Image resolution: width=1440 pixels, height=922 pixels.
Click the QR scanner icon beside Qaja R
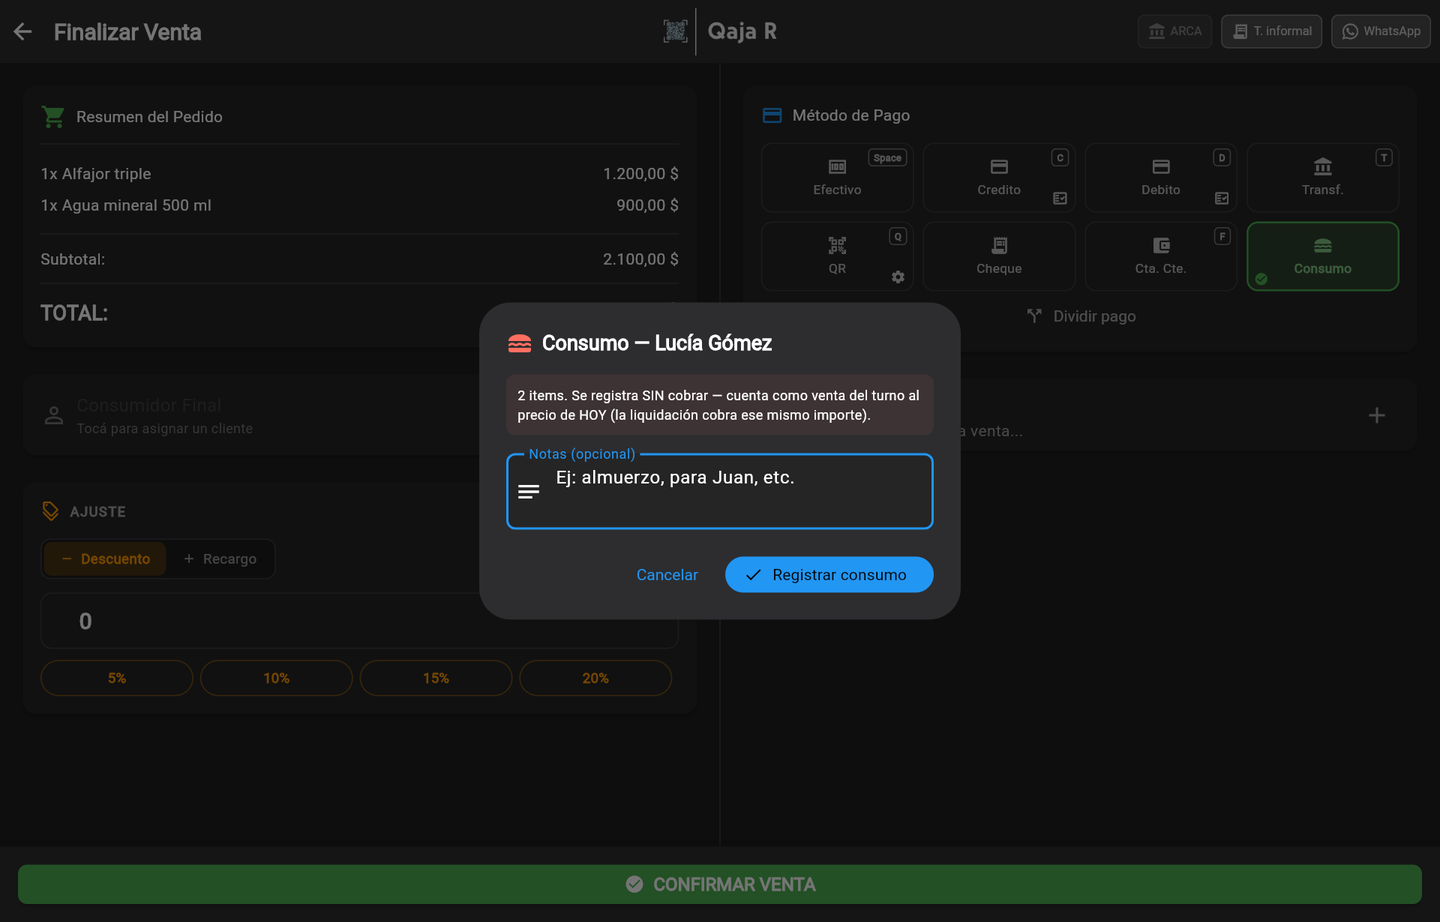675,31
